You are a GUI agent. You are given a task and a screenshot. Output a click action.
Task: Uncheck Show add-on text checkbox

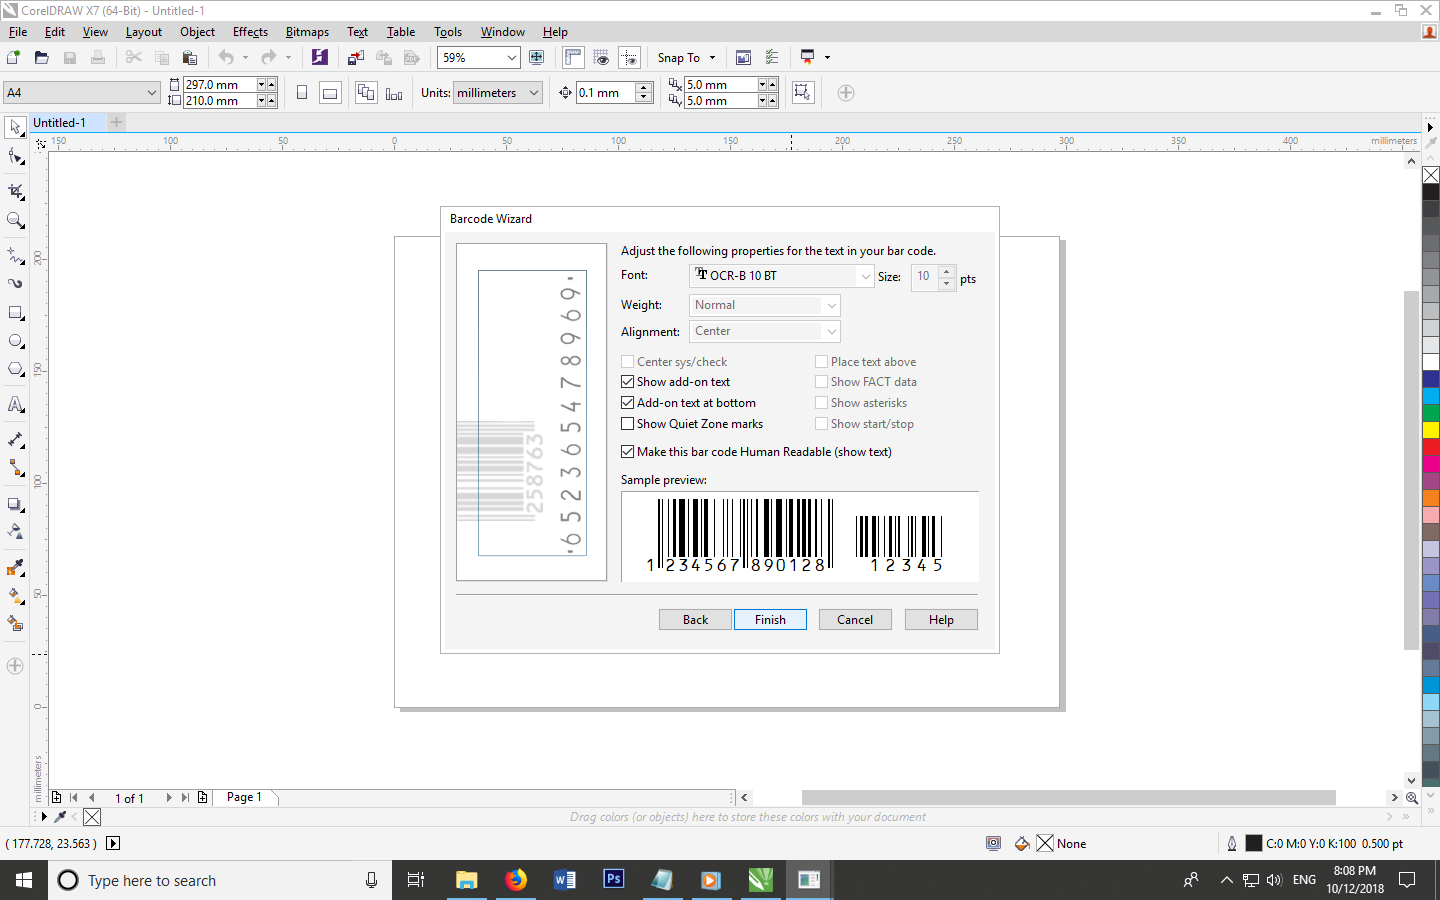628,382
